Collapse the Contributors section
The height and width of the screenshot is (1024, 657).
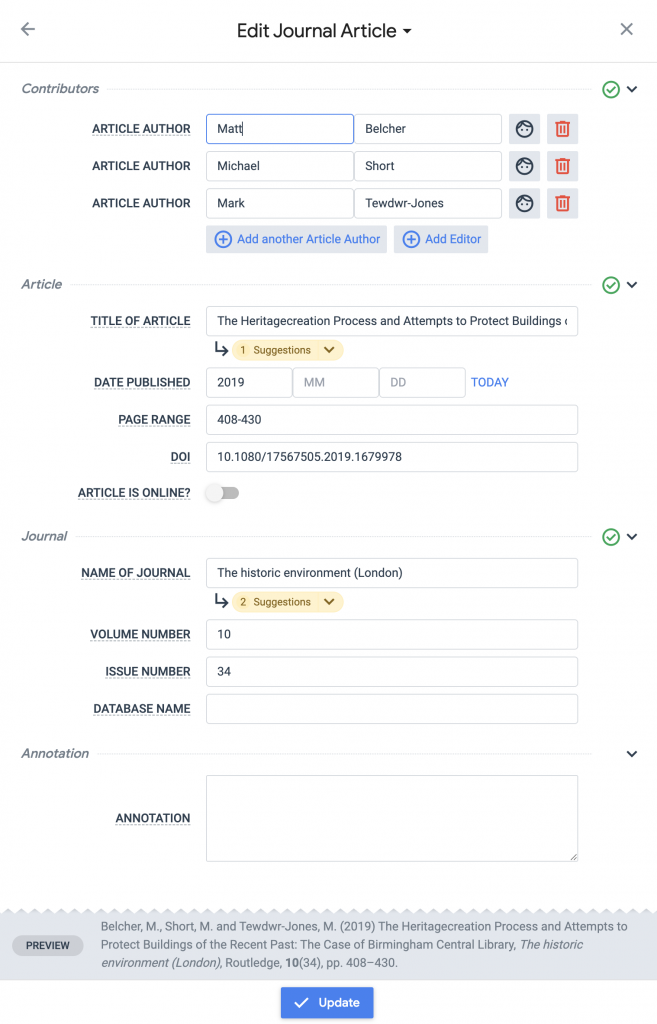(632, 89)
